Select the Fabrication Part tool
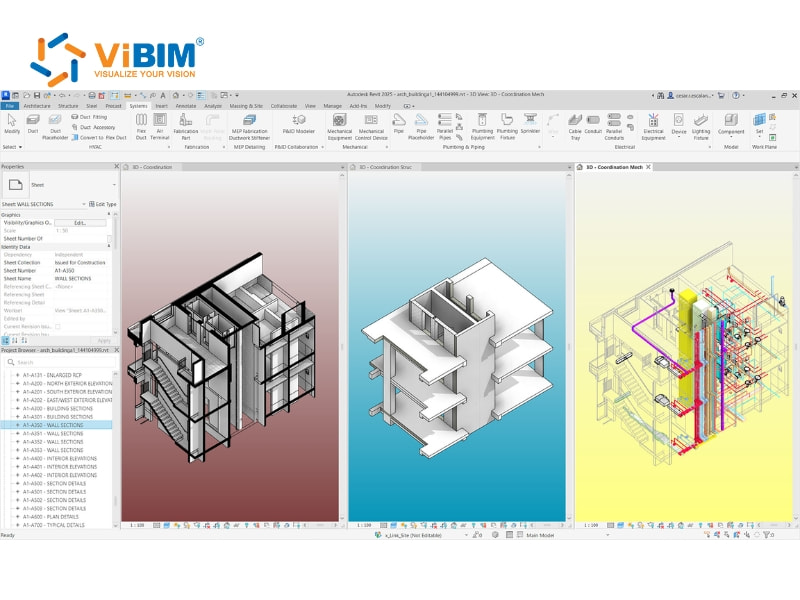Image resolution: width=800 pixels, height=600 pixels. [x=185, y=127]
